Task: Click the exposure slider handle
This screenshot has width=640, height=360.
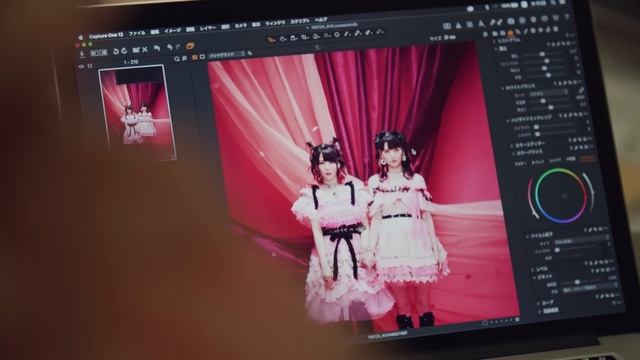Action: tap(542, 54)
